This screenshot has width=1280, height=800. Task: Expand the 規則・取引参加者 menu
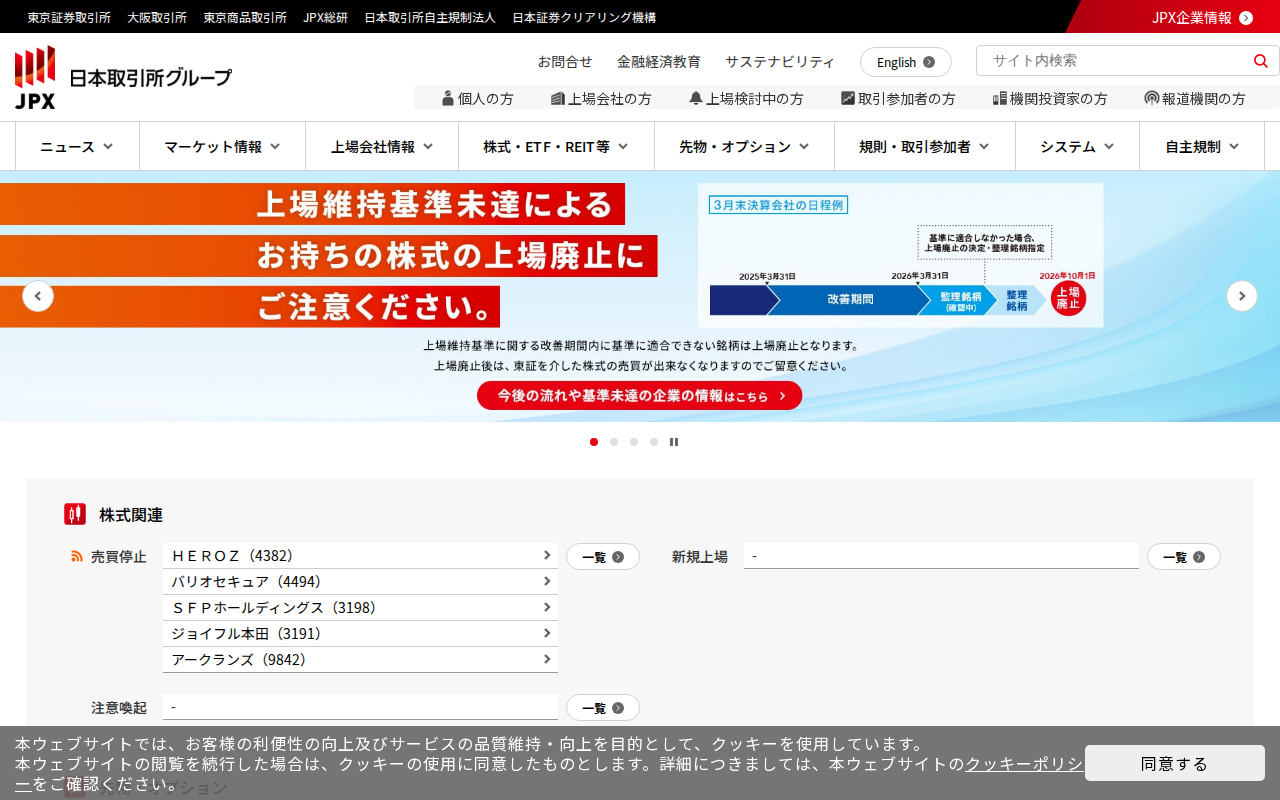click(x=925, y=146)
